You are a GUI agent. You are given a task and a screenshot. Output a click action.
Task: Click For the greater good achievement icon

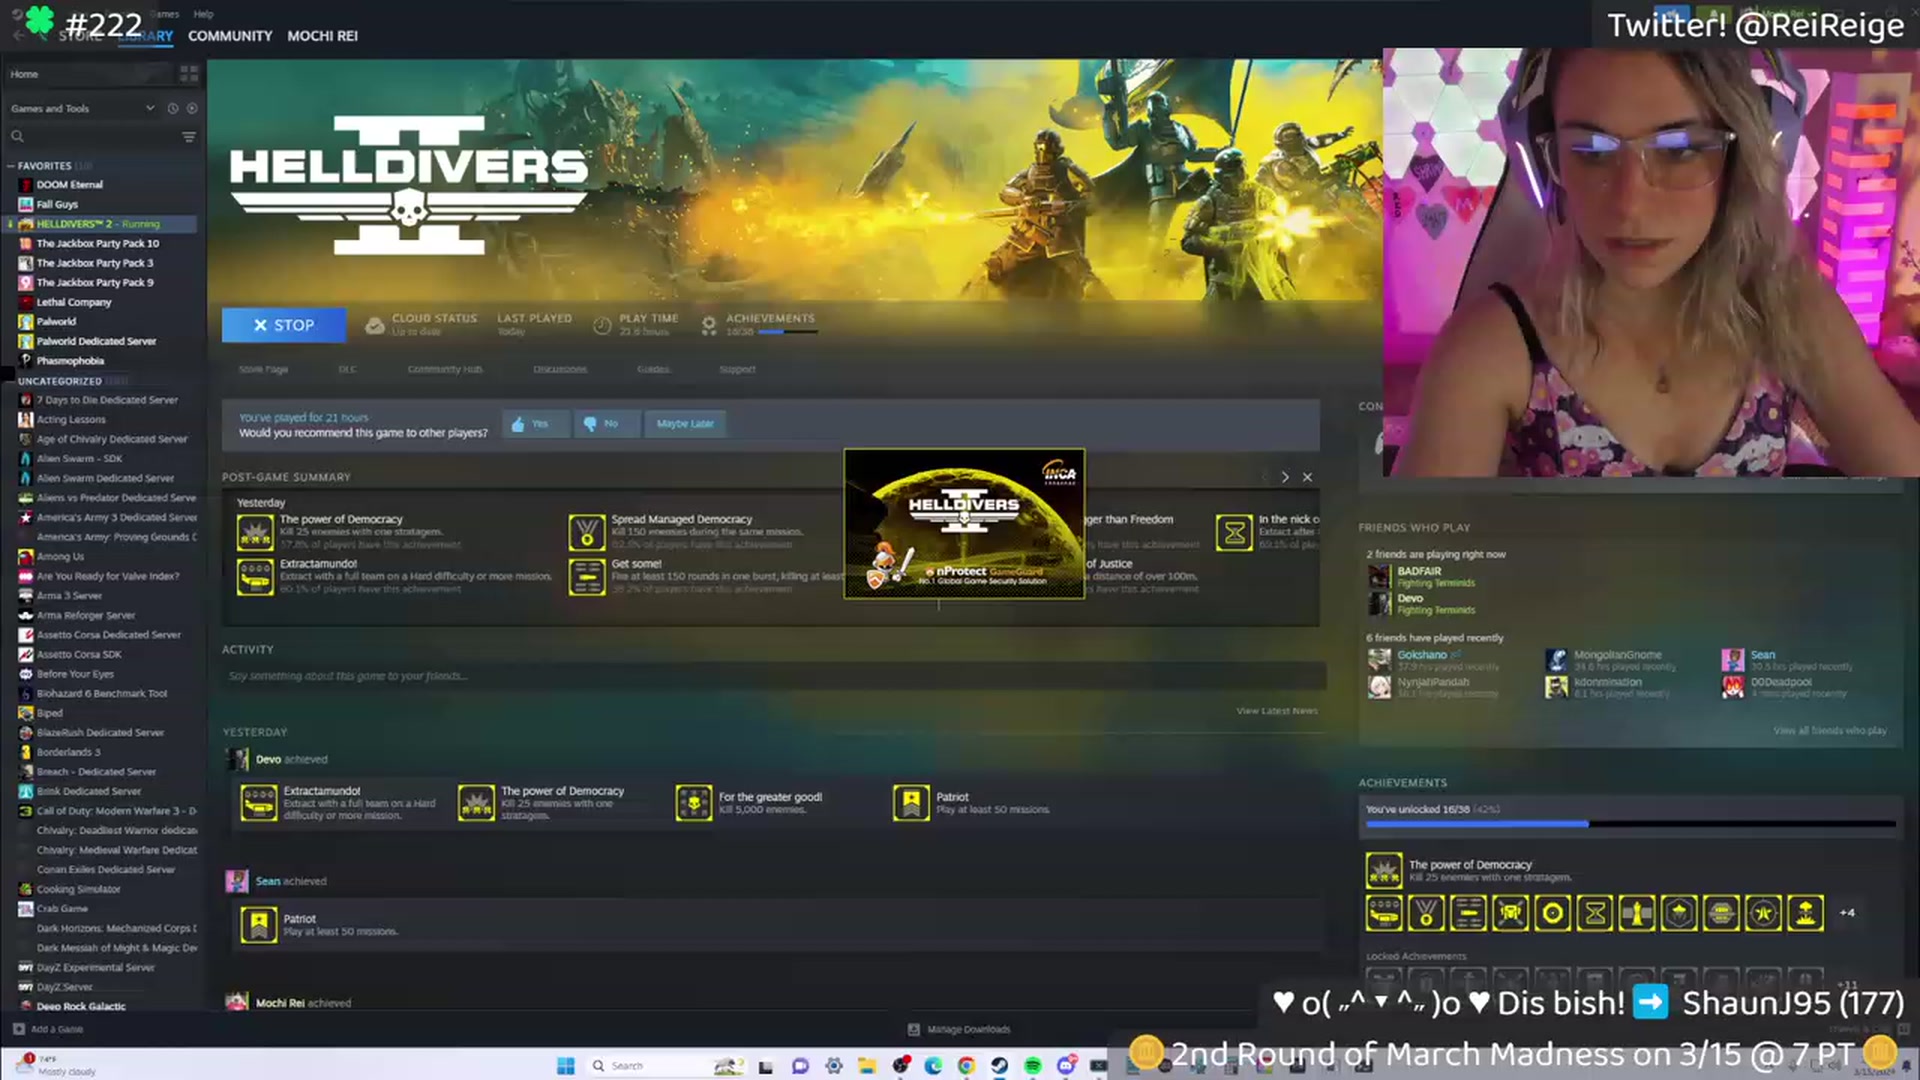point(694,803)
